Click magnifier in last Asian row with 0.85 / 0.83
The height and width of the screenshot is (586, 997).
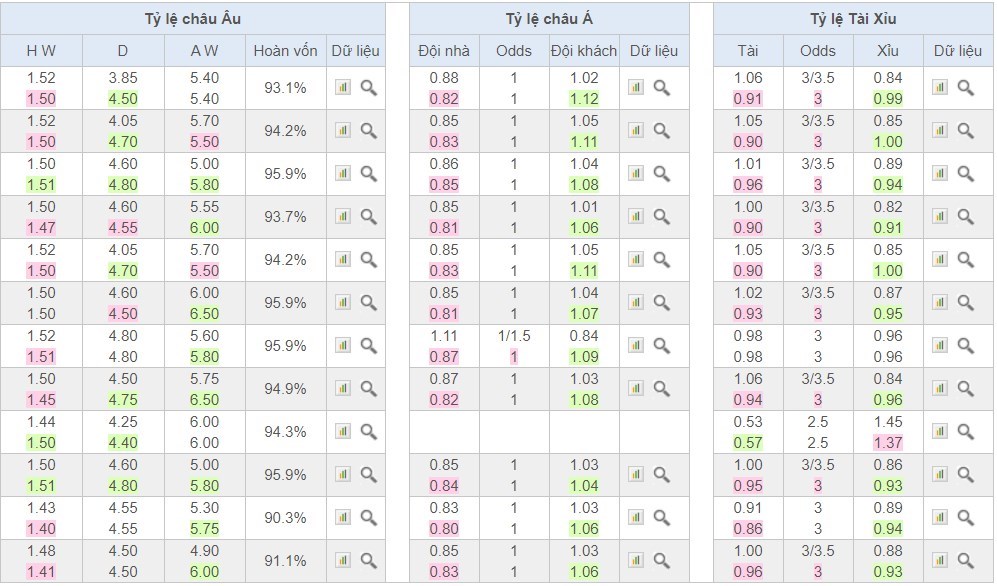click(x=662, y=560)
